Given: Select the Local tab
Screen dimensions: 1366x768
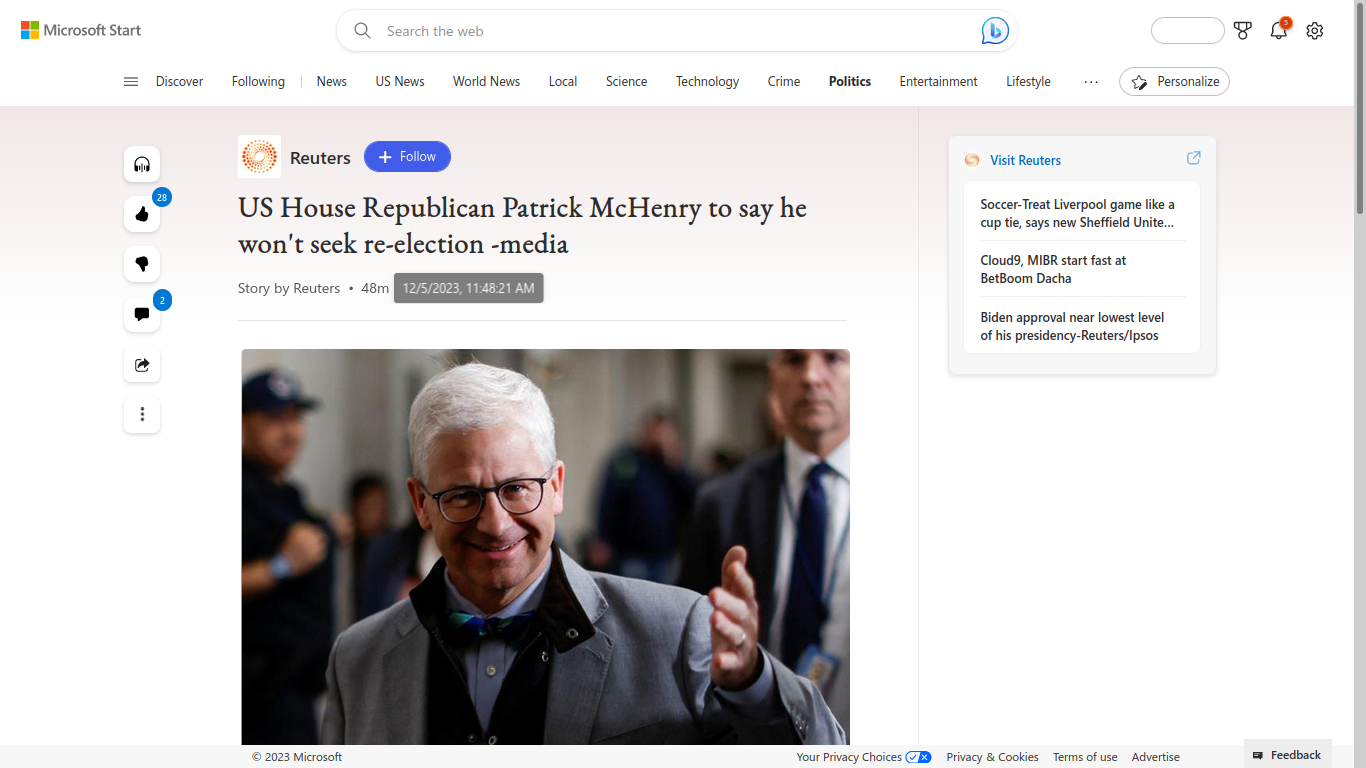Looking at the screenshot, I should 563,82.
